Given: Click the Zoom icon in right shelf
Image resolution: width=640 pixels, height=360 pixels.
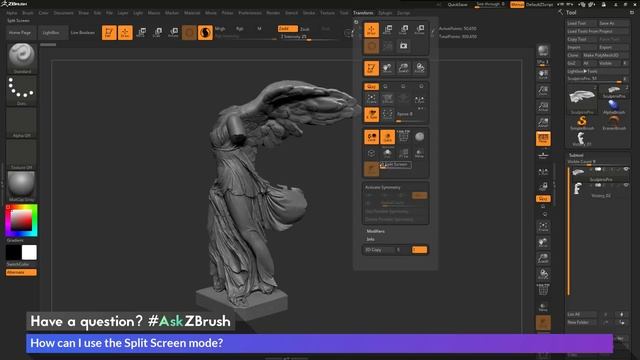Looking at the screenshot, I should tap(543, 91).
